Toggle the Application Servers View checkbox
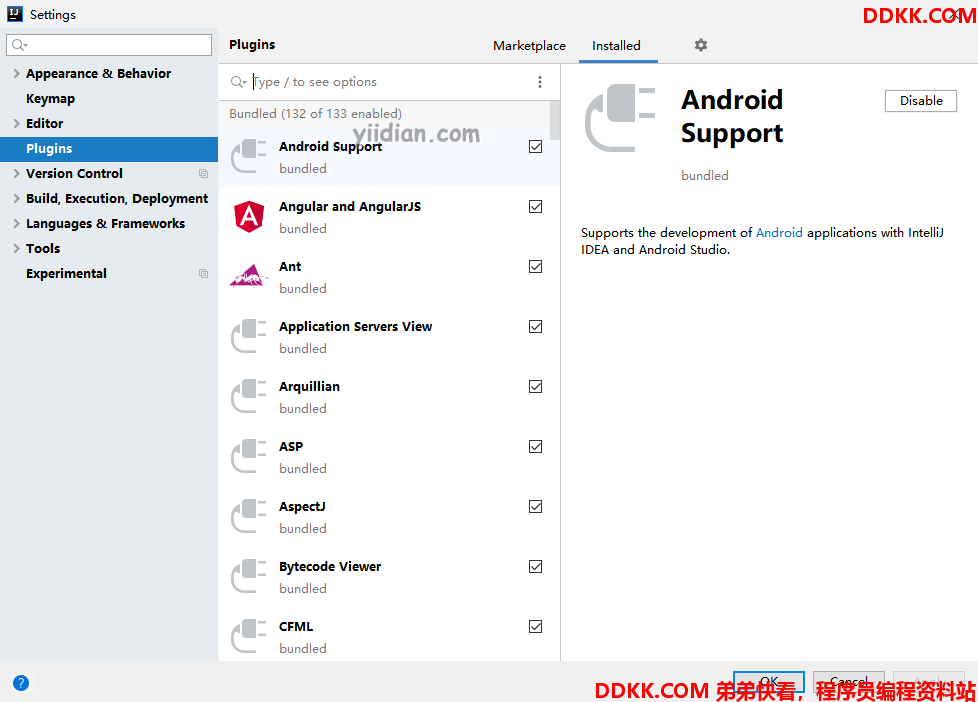 click(535, 326)
